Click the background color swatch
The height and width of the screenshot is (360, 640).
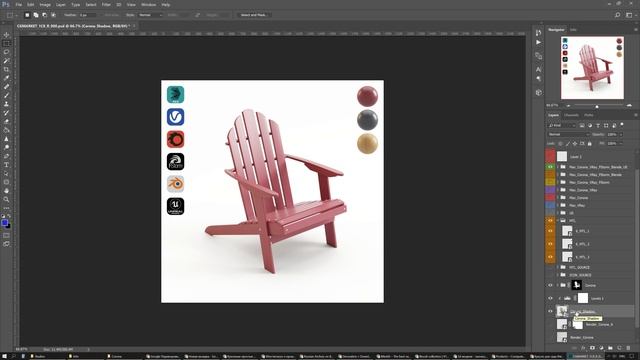pyautogui.click(x=9, y=226)
